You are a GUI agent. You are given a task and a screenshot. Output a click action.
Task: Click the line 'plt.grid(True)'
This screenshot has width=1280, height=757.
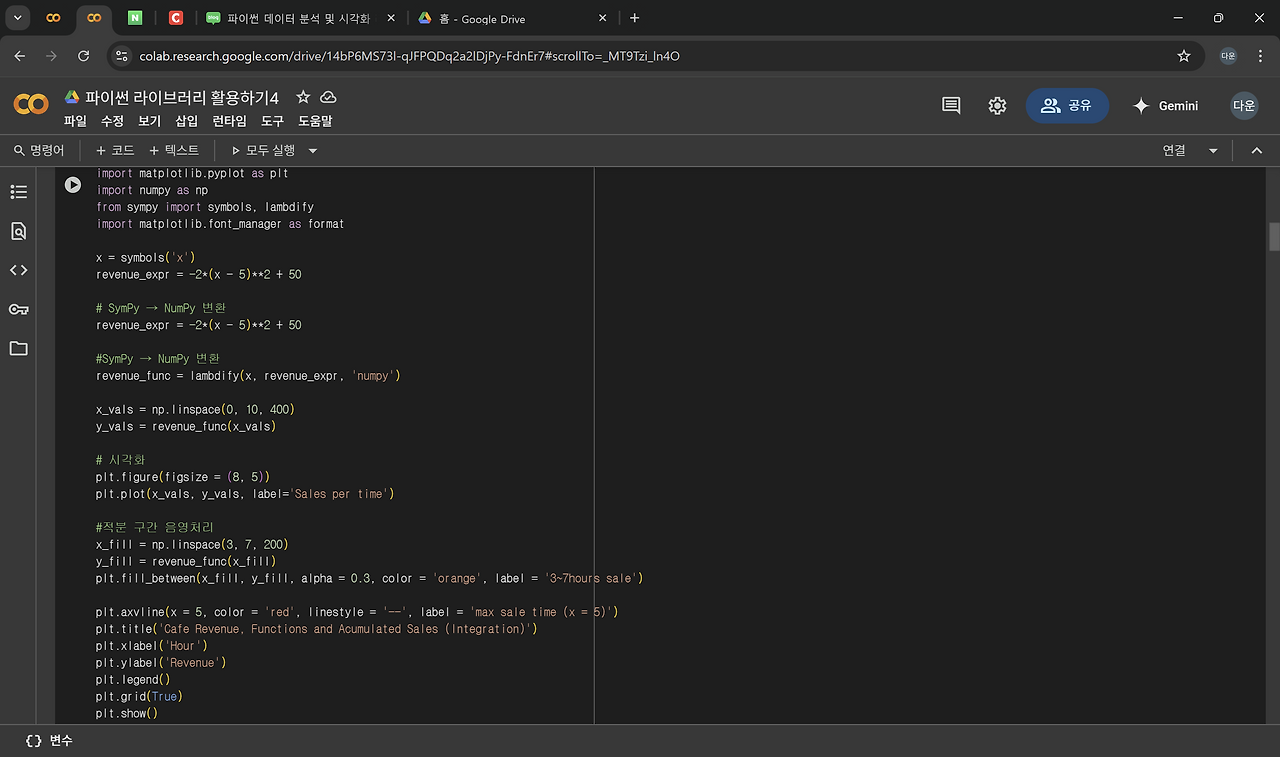click(139, 697)
